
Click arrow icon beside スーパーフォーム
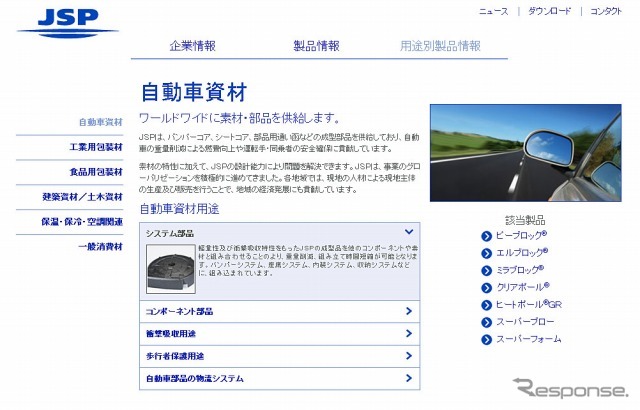(x=486, y=339)
